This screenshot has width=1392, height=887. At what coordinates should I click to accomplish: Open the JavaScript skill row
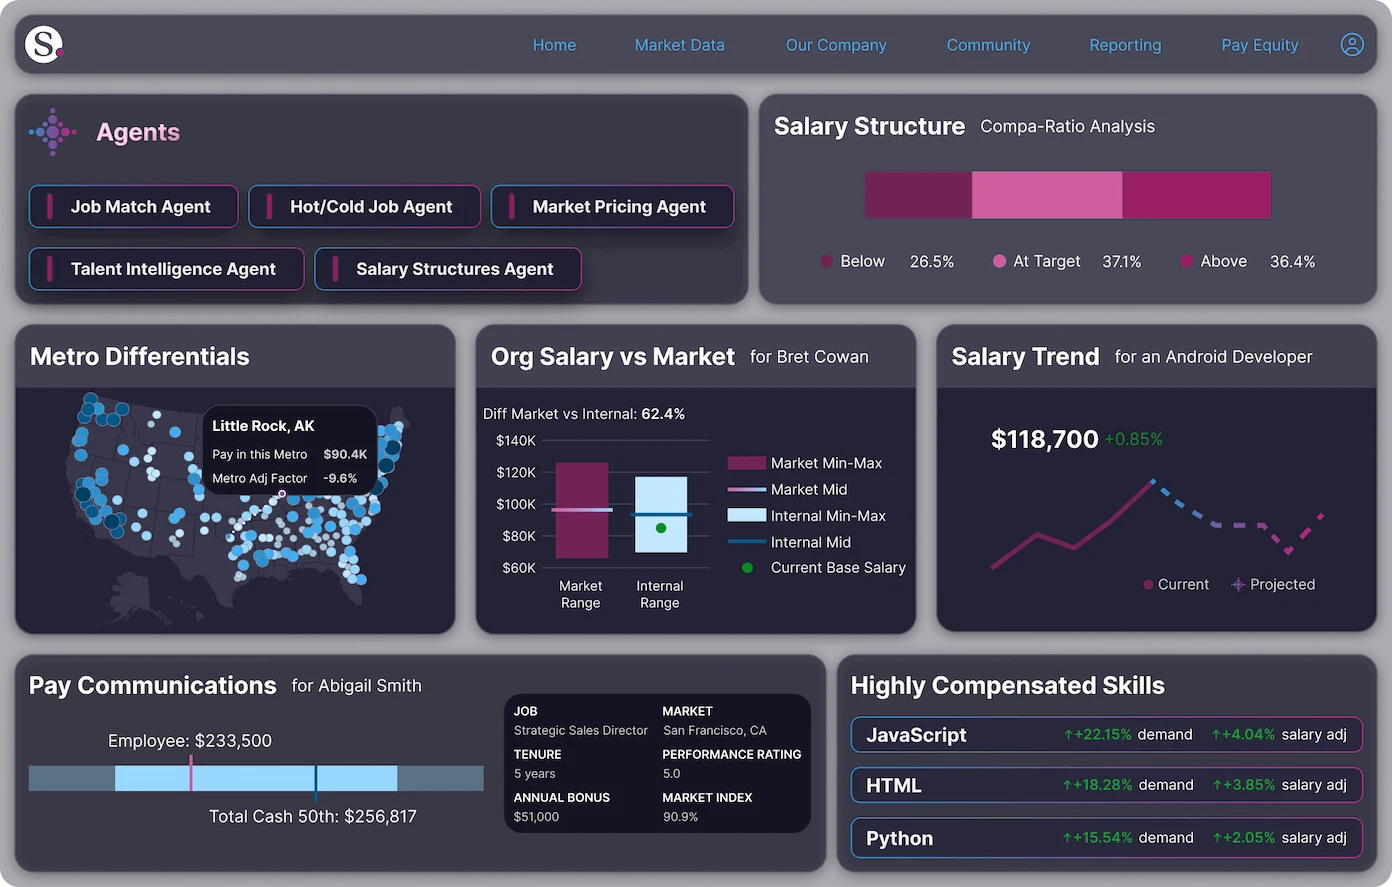1106,735
